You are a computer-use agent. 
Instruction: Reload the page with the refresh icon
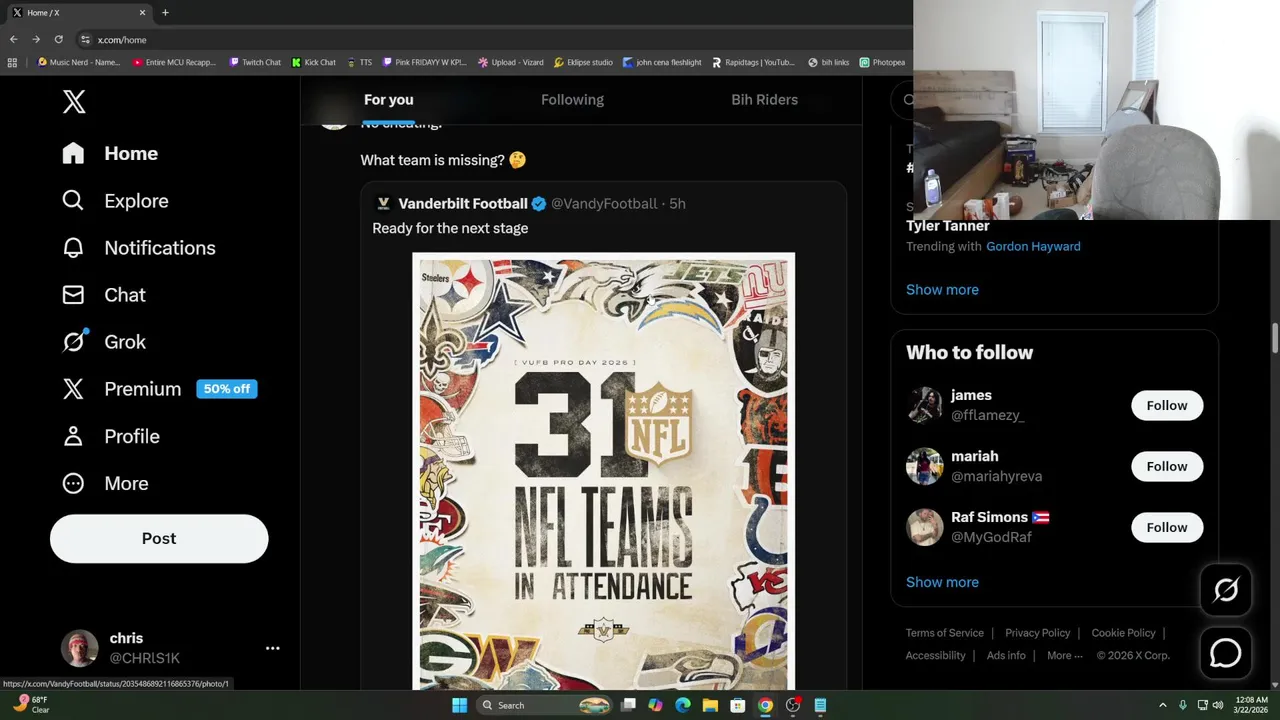(58, 39)
